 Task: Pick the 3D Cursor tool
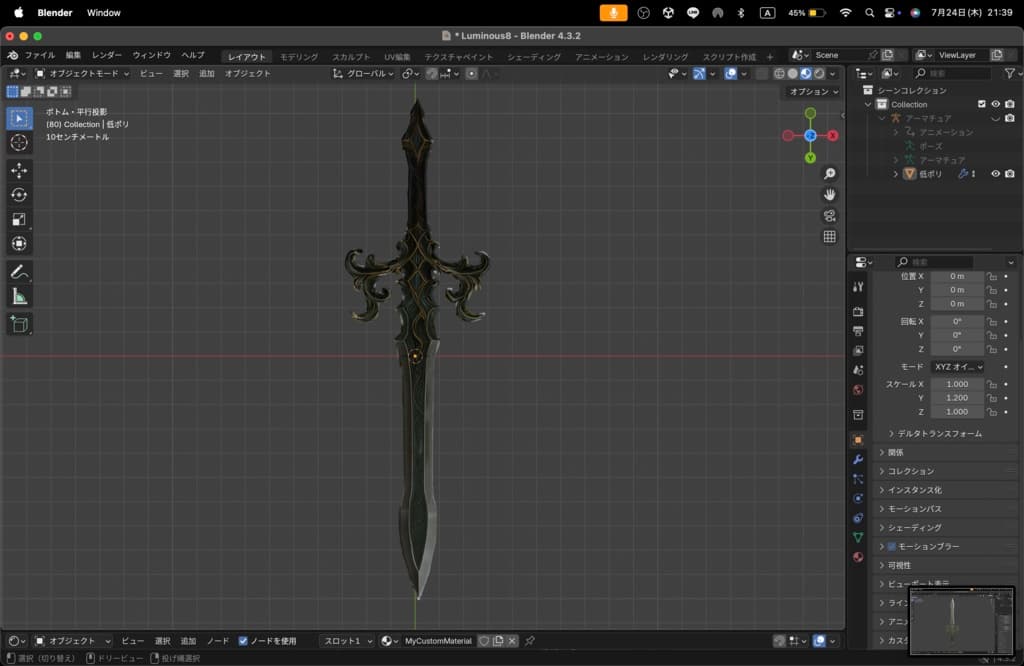[19, 142]
